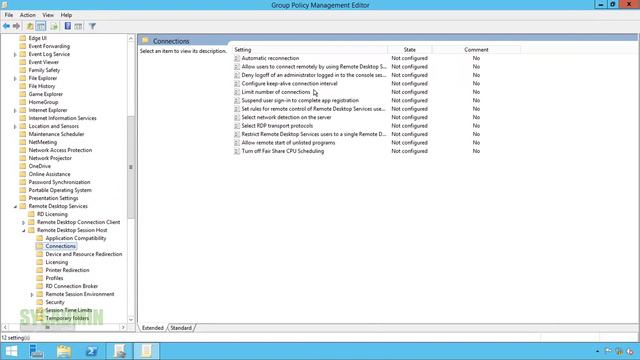Expand the File Explorer tree node

(15, 78)
